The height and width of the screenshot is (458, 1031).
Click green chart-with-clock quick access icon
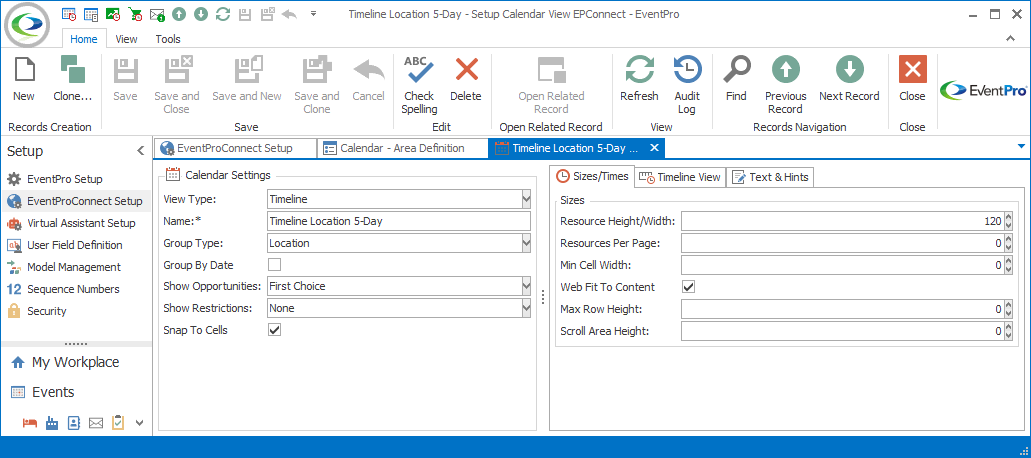pos(113,14)
